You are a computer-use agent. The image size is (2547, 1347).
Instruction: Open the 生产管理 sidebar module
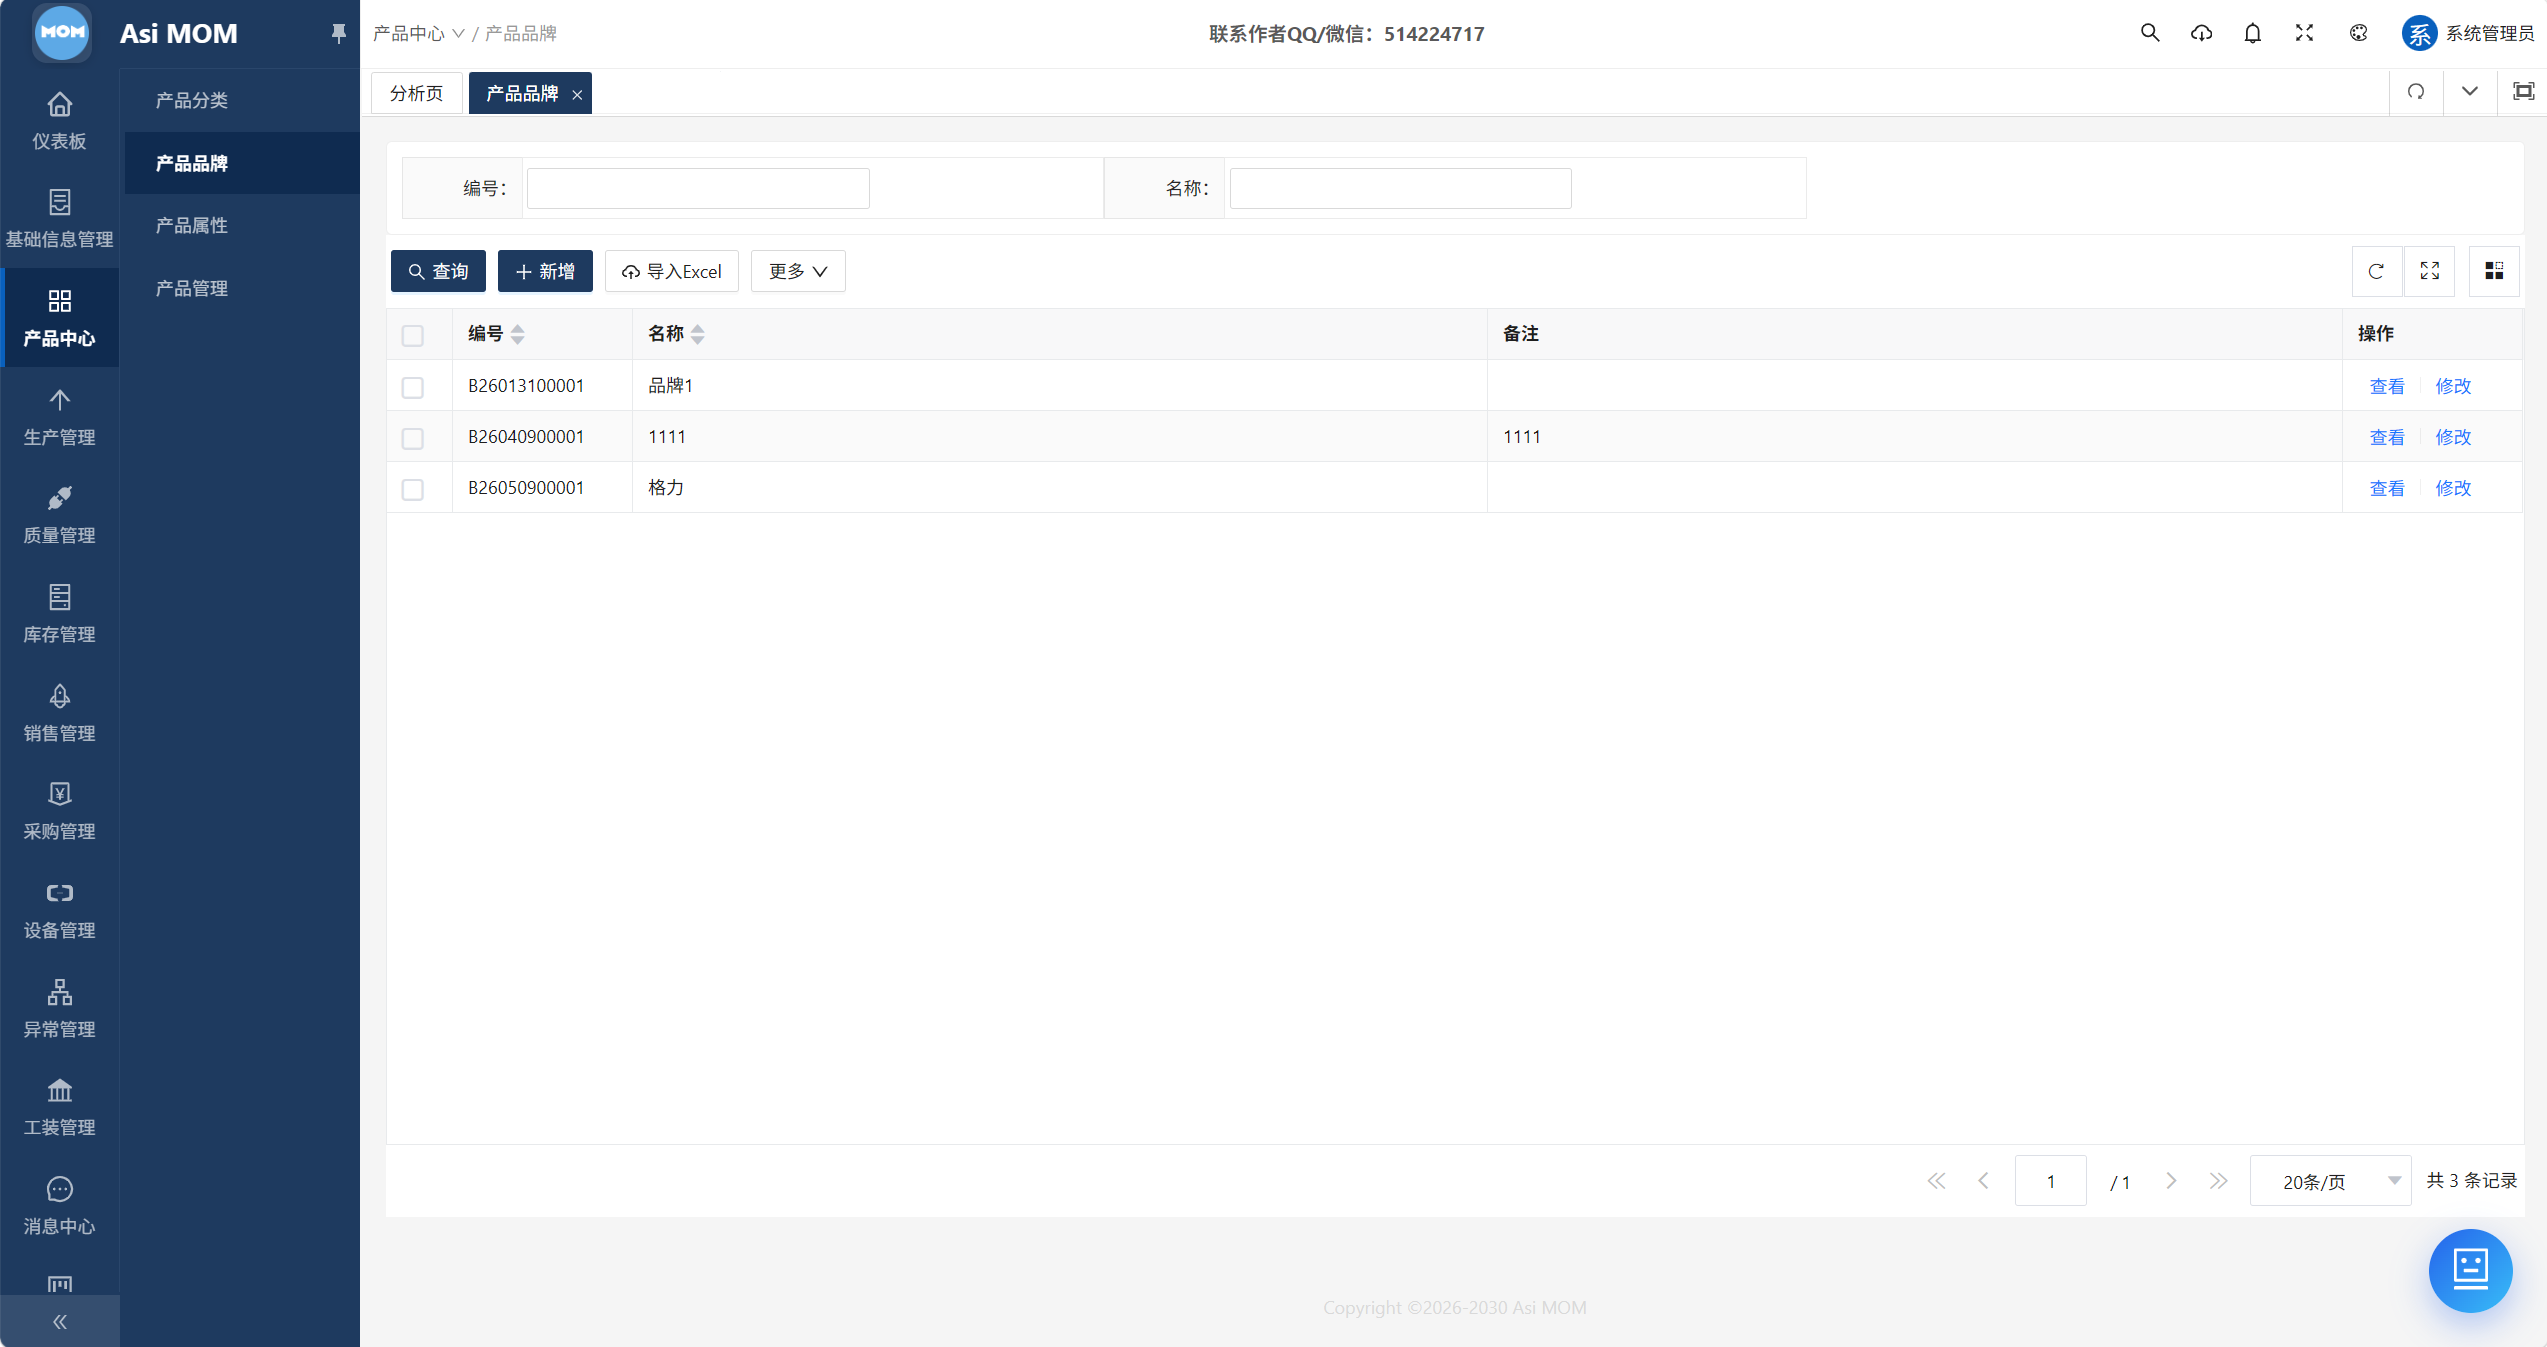coord(59,417)
